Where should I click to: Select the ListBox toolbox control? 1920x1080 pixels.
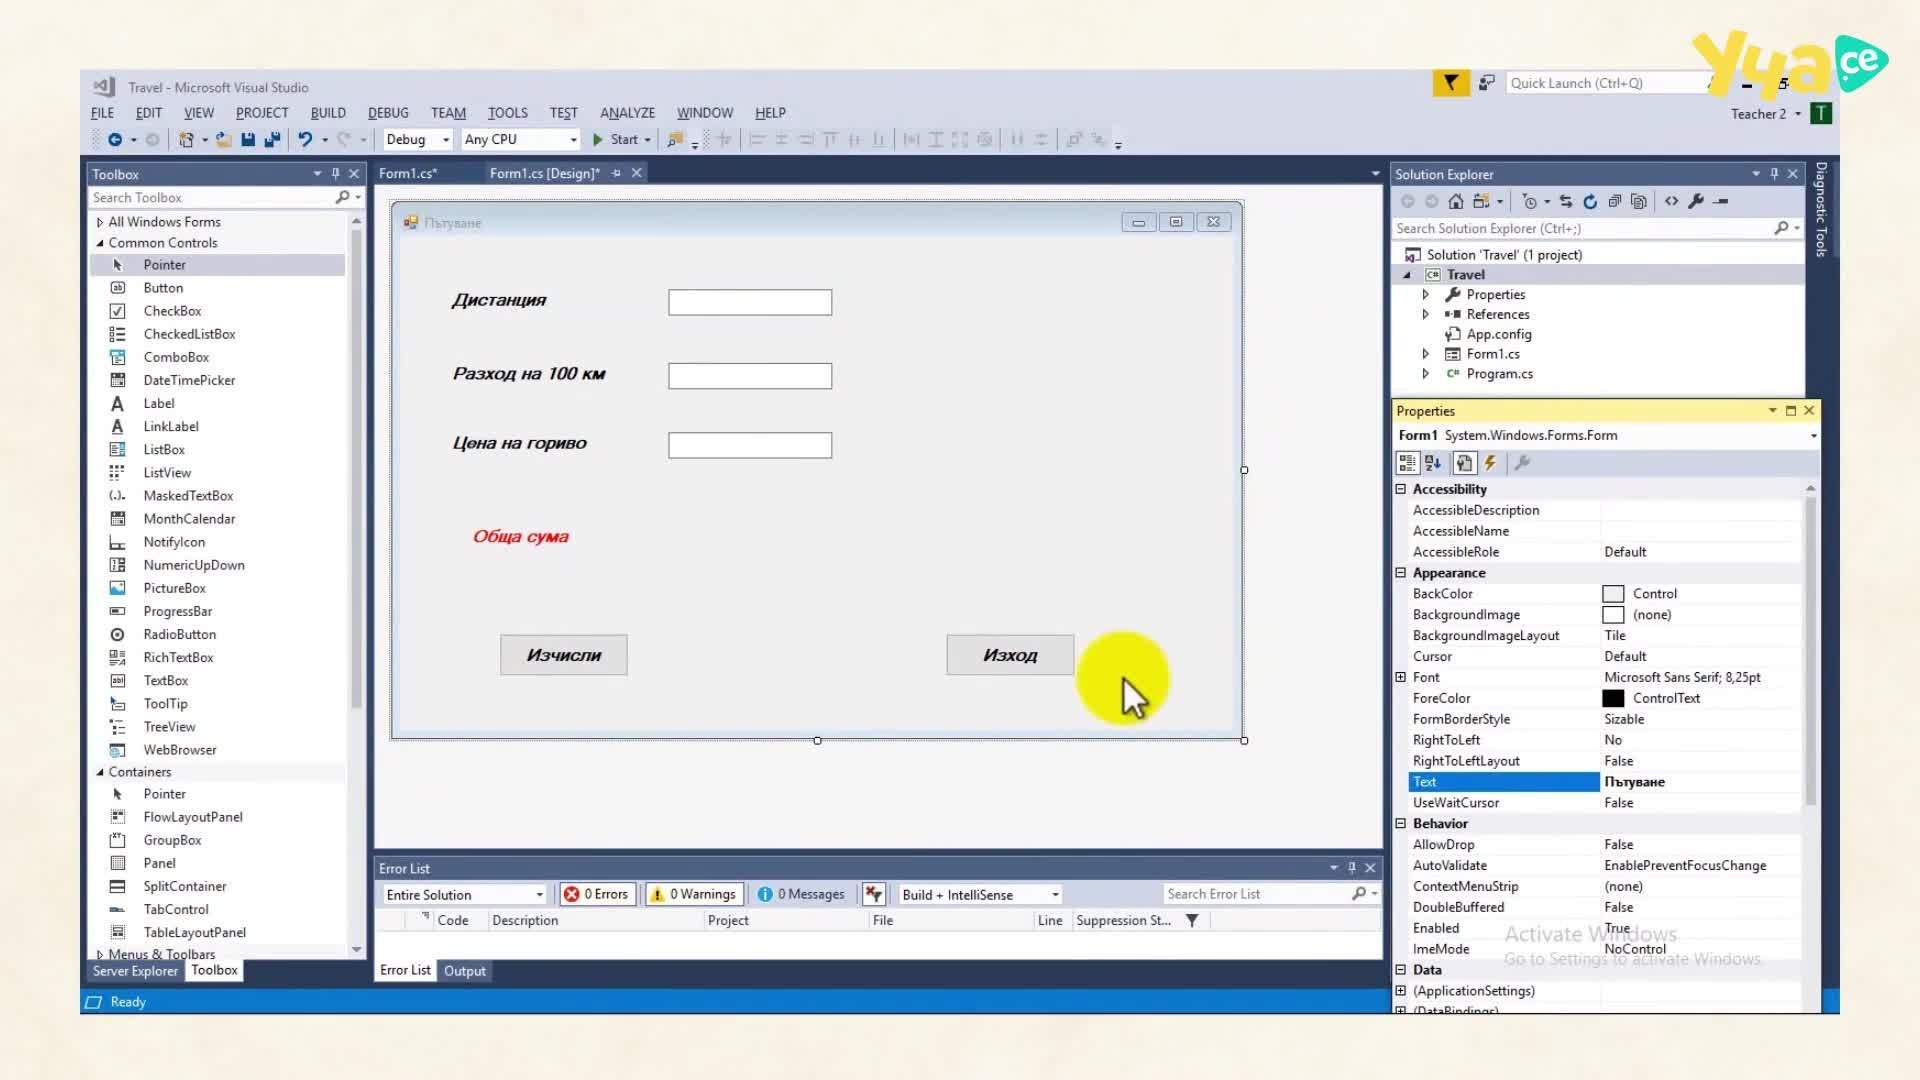pyautogui.click(x=164, y=450)
